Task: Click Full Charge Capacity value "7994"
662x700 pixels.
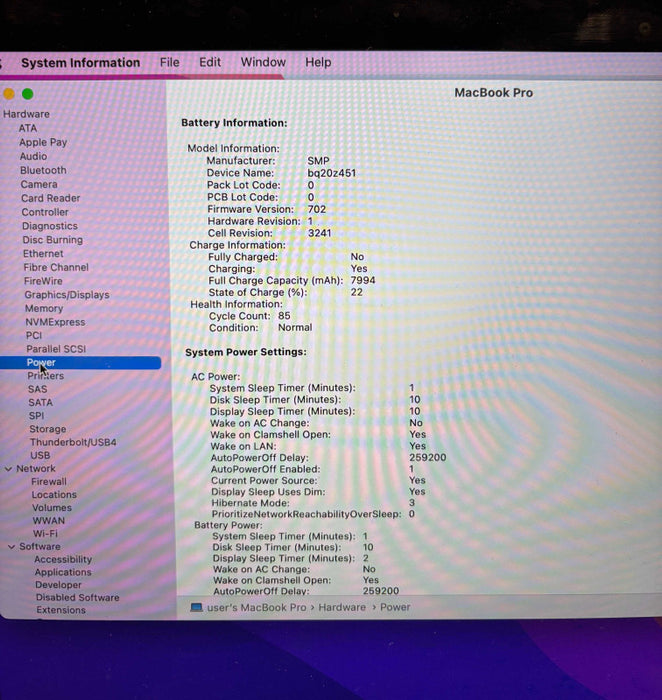Action: click(362, 280)
